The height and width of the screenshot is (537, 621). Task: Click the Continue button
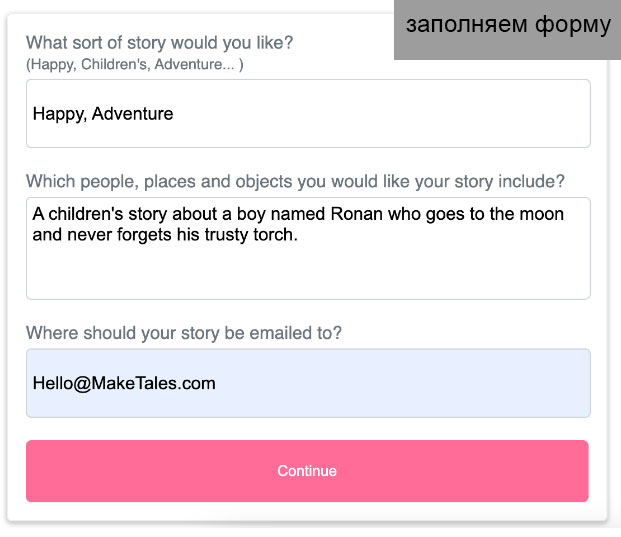coord(307,471)
